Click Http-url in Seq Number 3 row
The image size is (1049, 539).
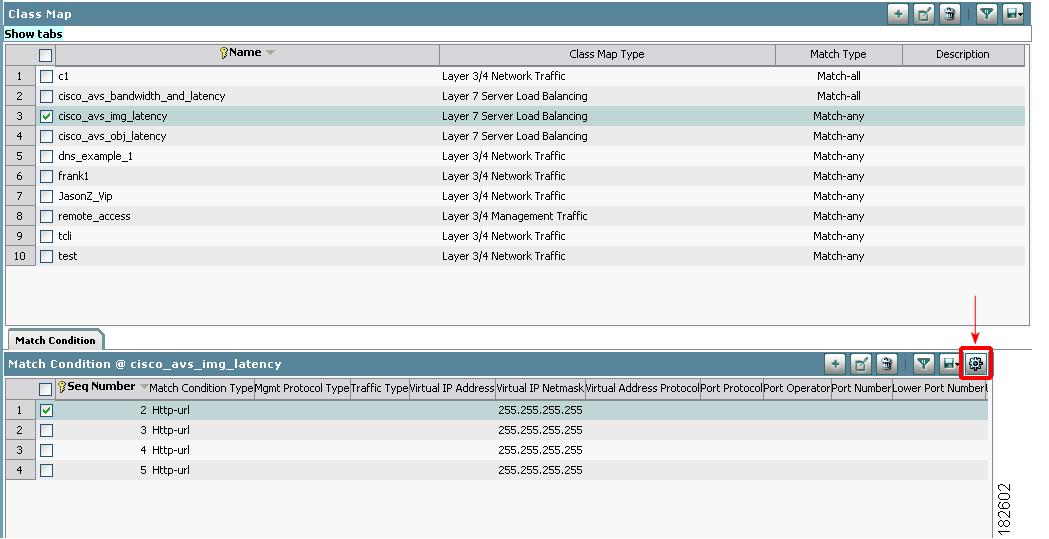(171, 431)
